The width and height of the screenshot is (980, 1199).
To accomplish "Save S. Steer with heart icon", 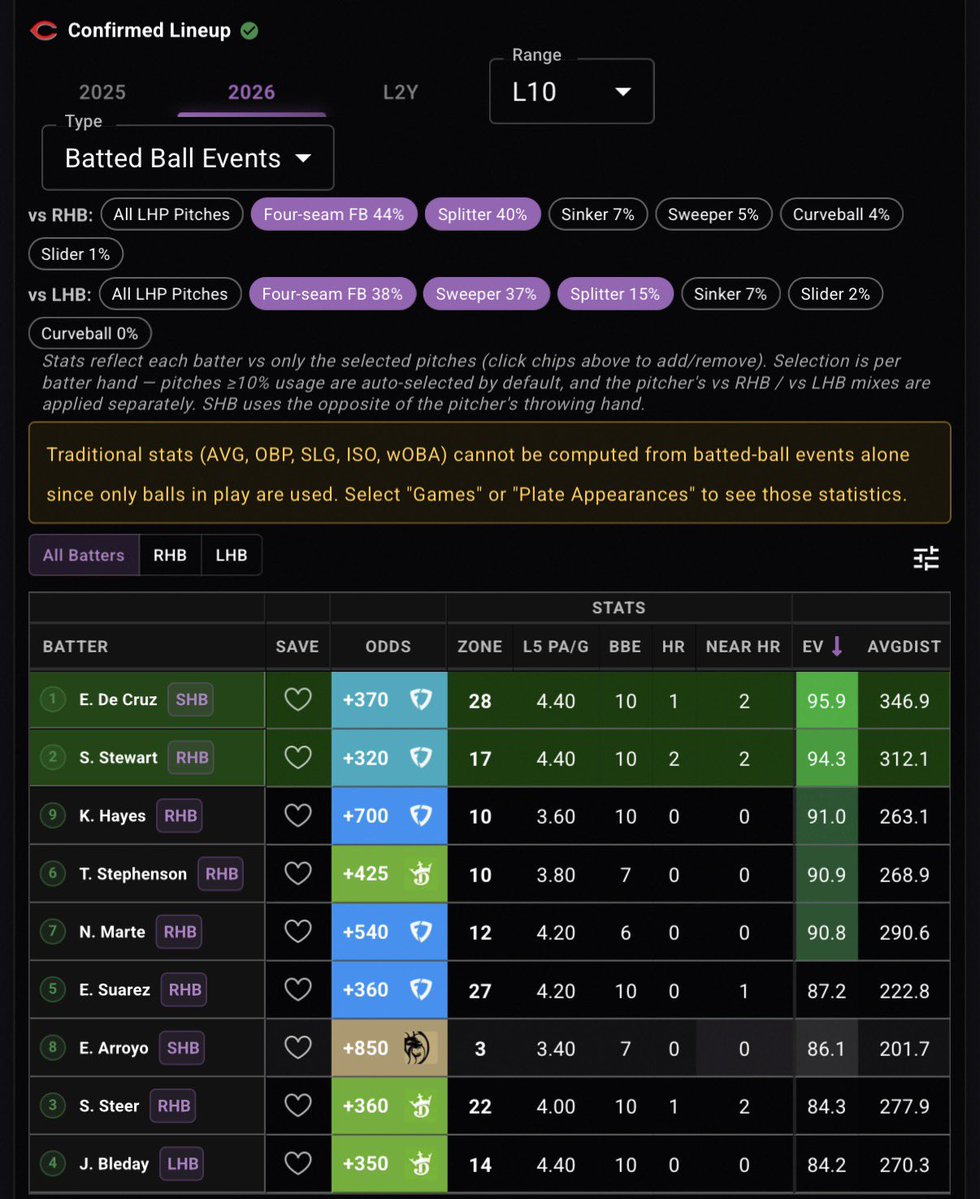I will point(298,1106).
